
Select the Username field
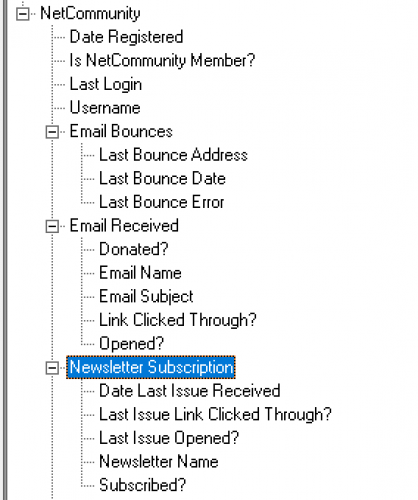[105, 108]
